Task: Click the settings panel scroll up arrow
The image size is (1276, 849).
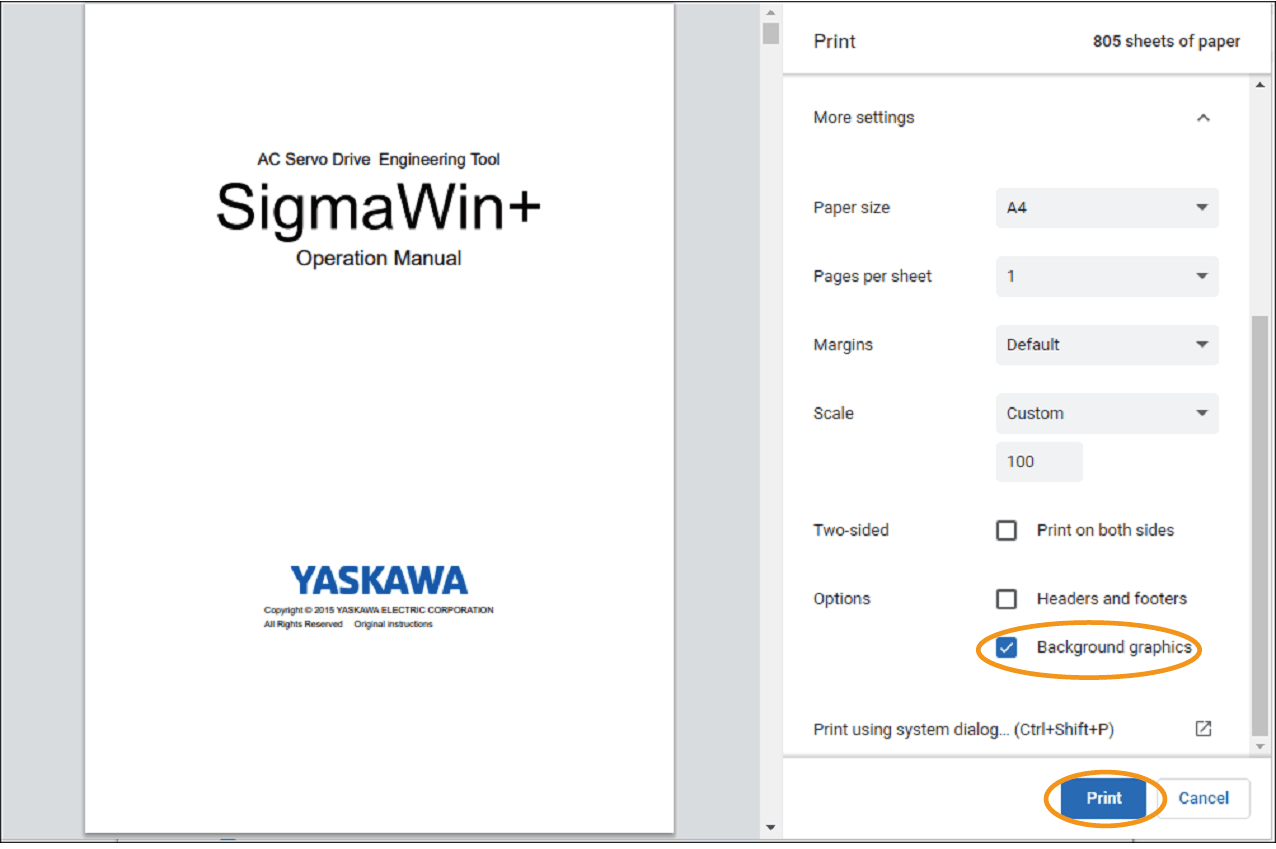Action: pos(1259,85)
